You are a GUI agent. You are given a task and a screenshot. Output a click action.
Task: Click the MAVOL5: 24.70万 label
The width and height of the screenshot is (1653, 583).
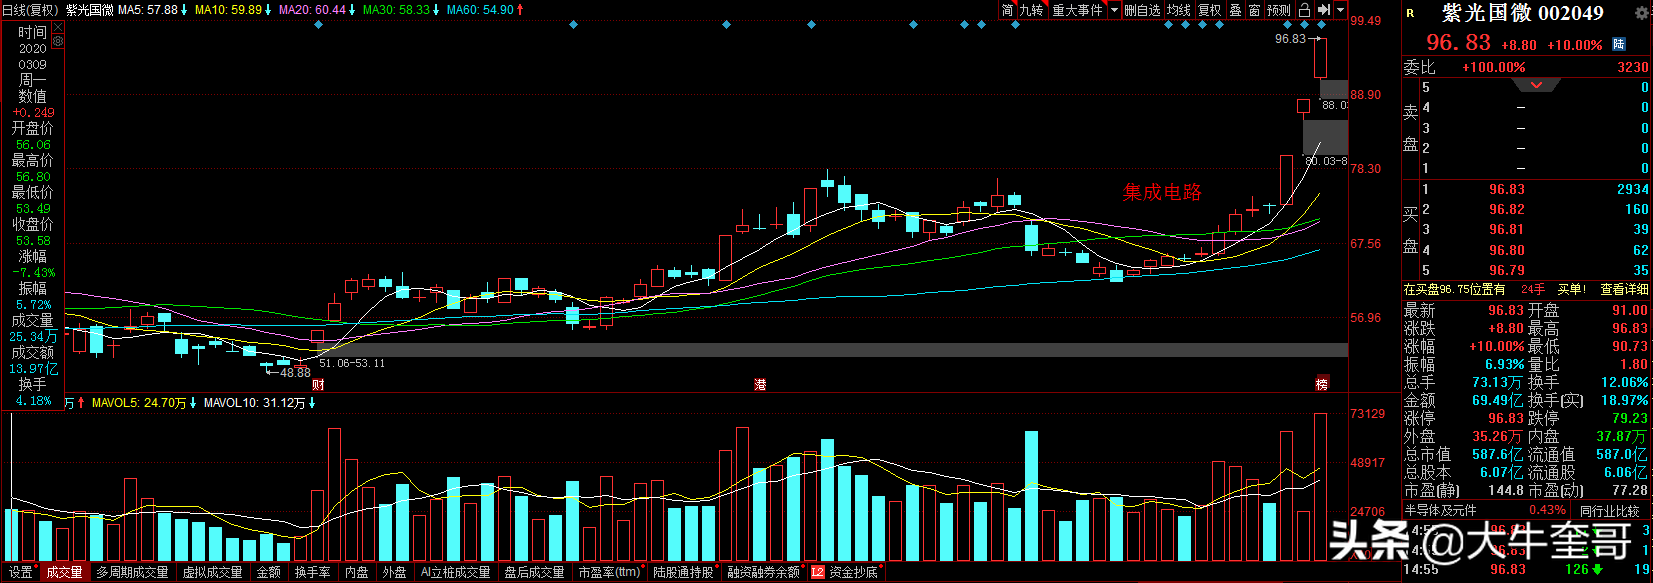click(139, 403)
